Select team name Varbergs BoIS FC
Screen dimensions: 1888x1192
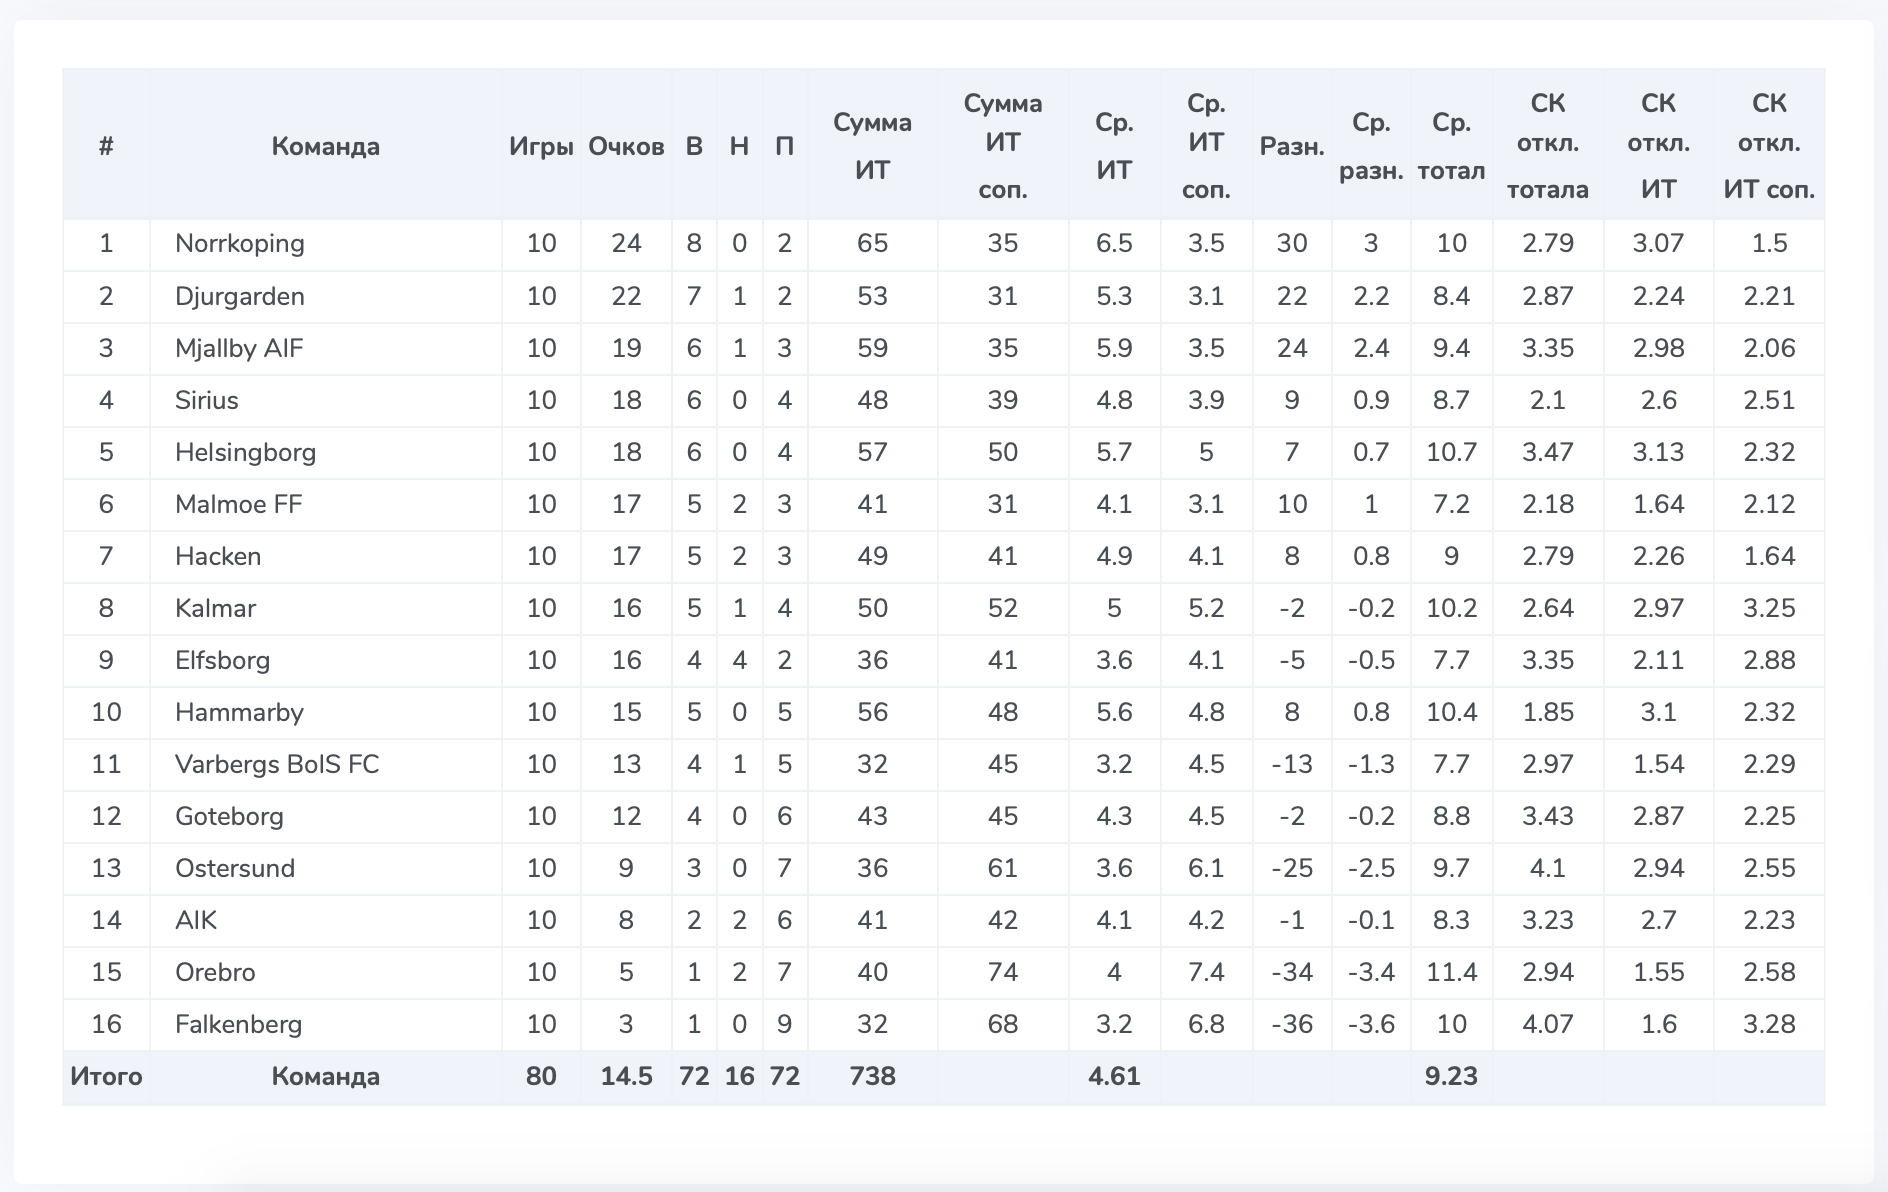click(277, 764)
